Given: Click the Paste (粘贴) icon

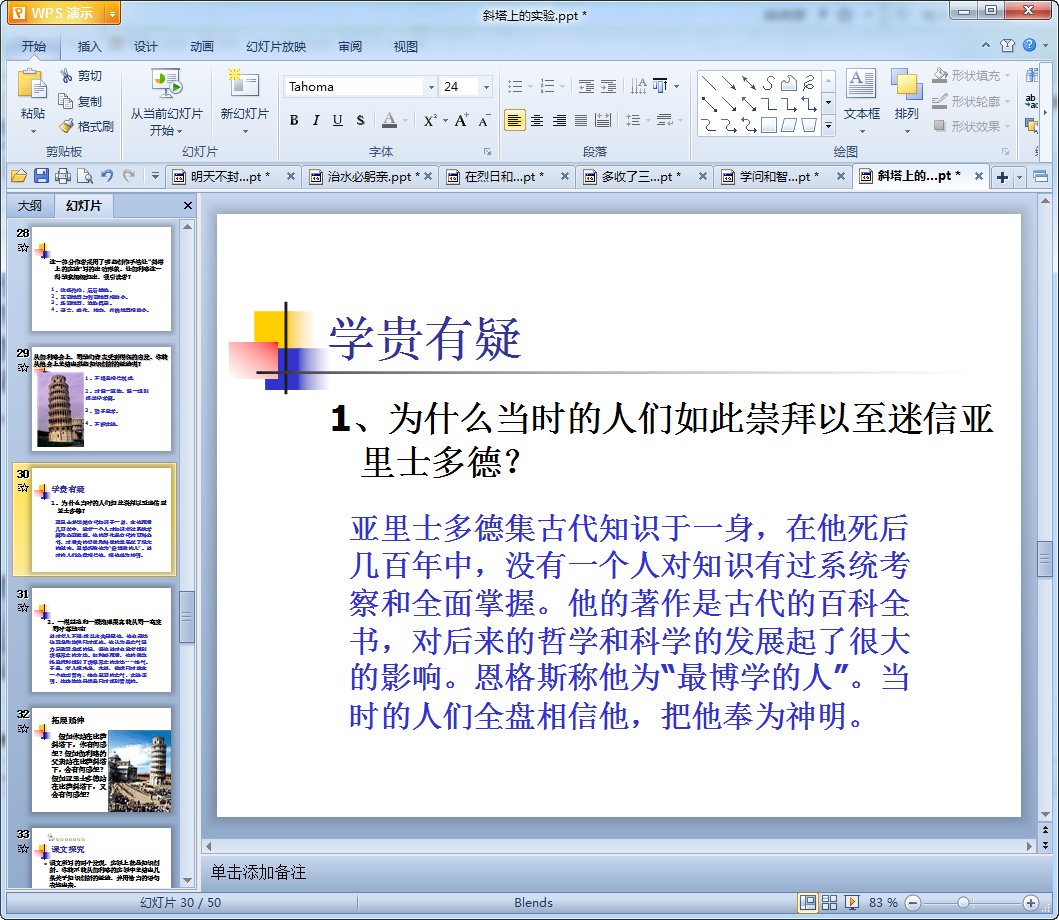Looking at the screenshot, I should click(x=32, y=86).
